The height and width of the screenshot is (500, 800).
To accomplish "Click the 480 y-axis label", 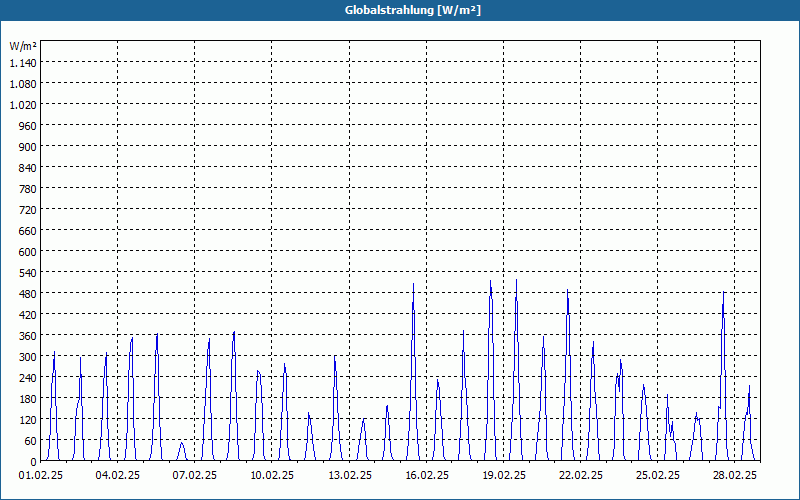I will pyautogui.click(x=28, y=294).
